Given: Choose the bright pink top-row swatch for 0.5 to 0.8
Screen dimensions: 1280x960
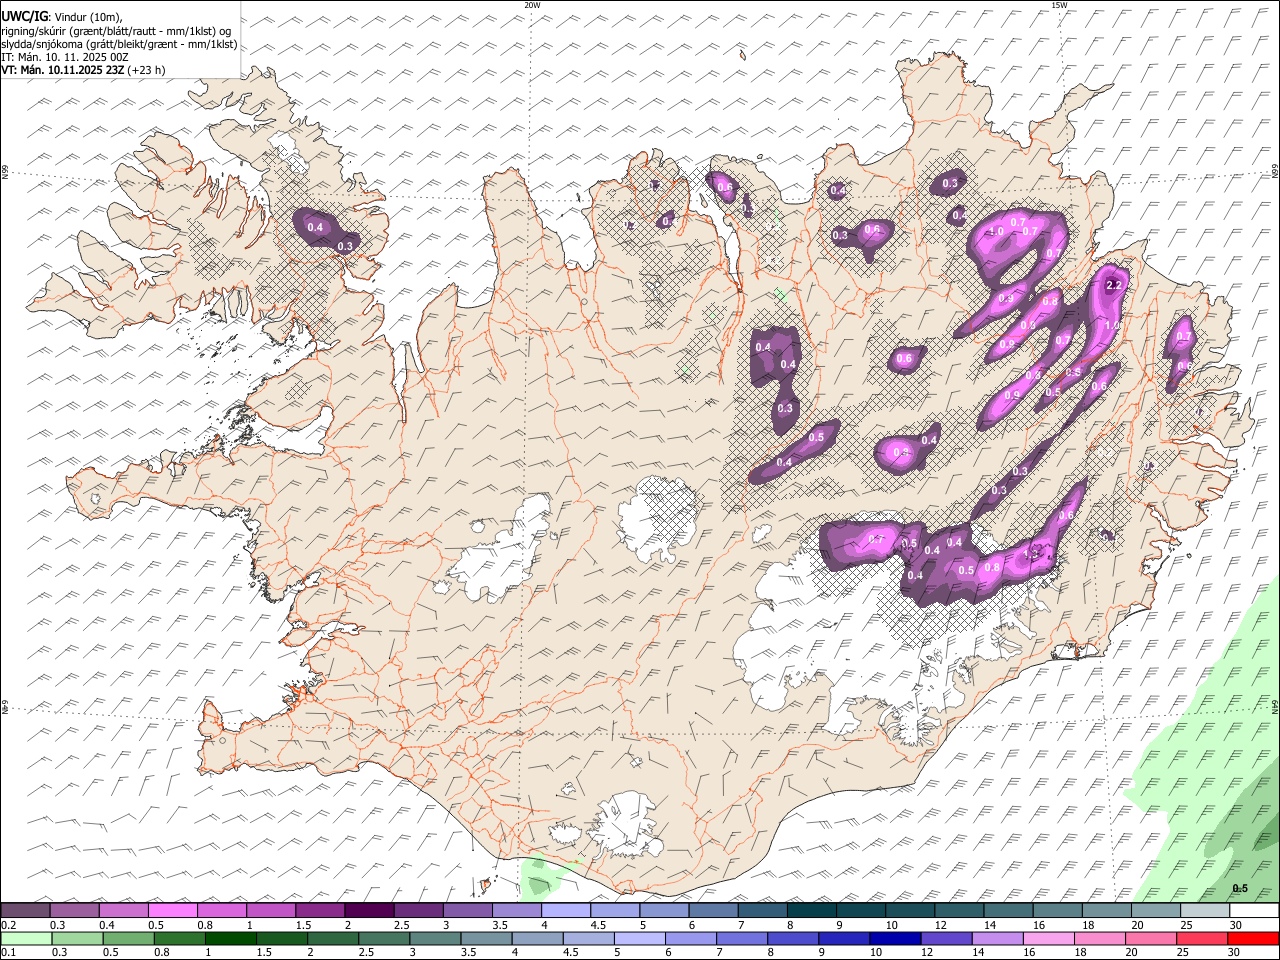Looking at the screenshot, I should [172, 910].
